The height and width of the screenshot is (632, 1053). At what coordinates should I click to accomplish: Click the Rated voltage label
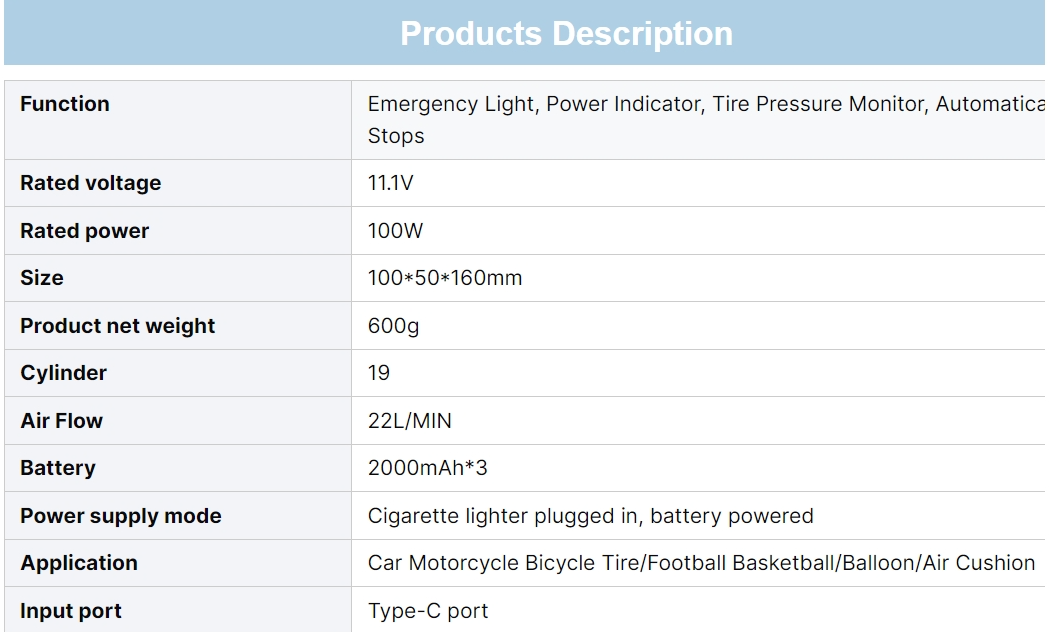(90, 183)
